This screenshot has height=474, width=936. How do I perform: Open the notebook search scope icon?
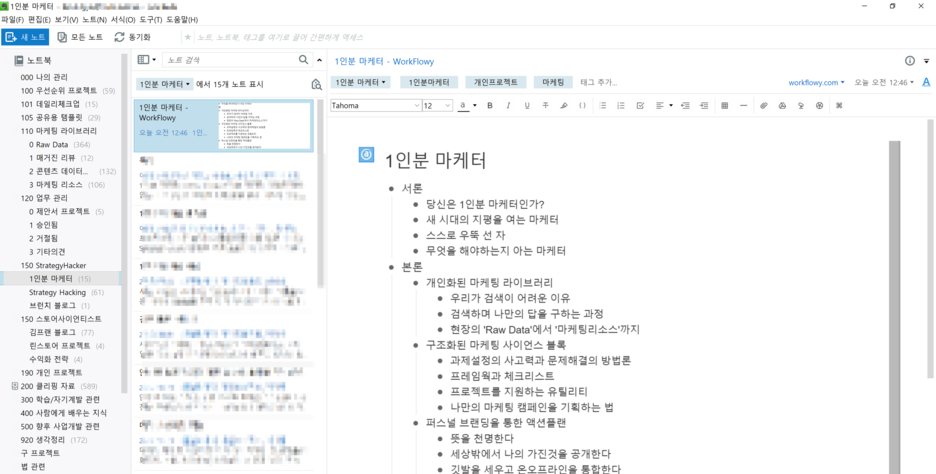pyautogui.click(x=316, y=85)
